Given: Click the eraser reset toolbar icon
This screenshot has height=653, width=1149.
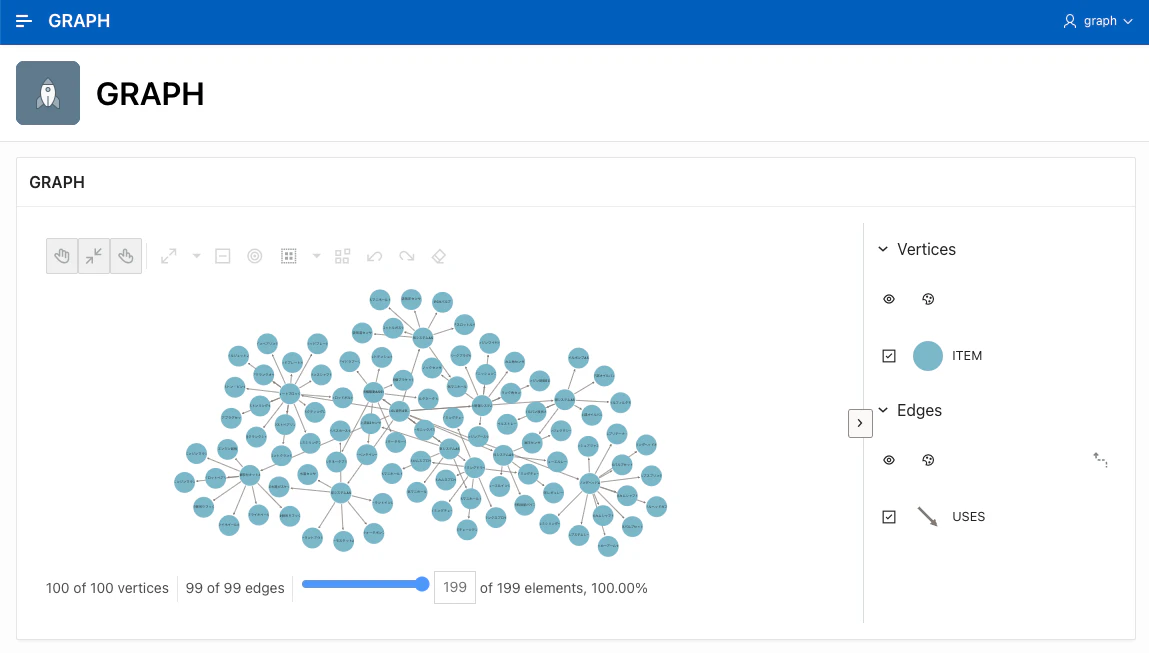Looking at the screenshot, I should tap(439, 257).
